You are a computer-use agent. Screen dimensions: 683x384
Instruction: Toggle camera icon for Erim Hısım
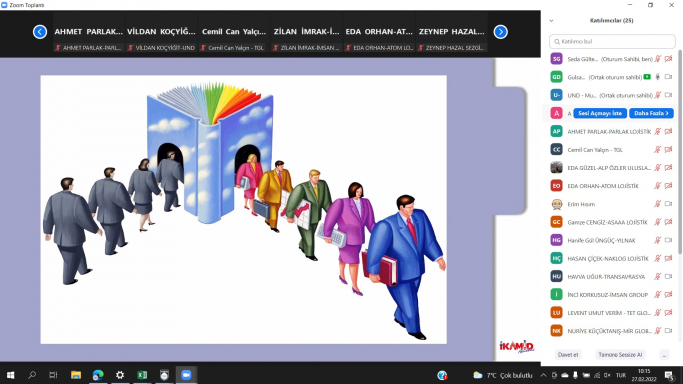(669, 204)
